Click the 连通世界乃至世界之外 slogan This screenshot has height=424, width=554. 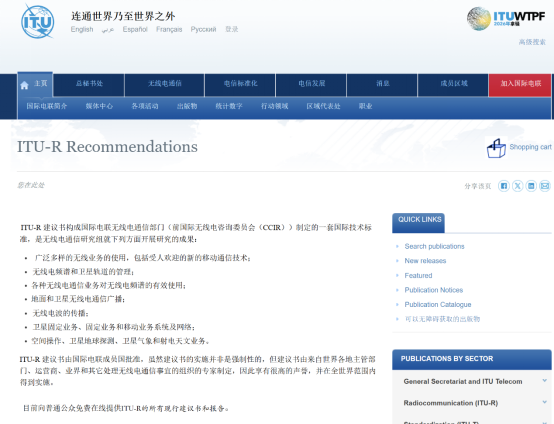(123, 16)
